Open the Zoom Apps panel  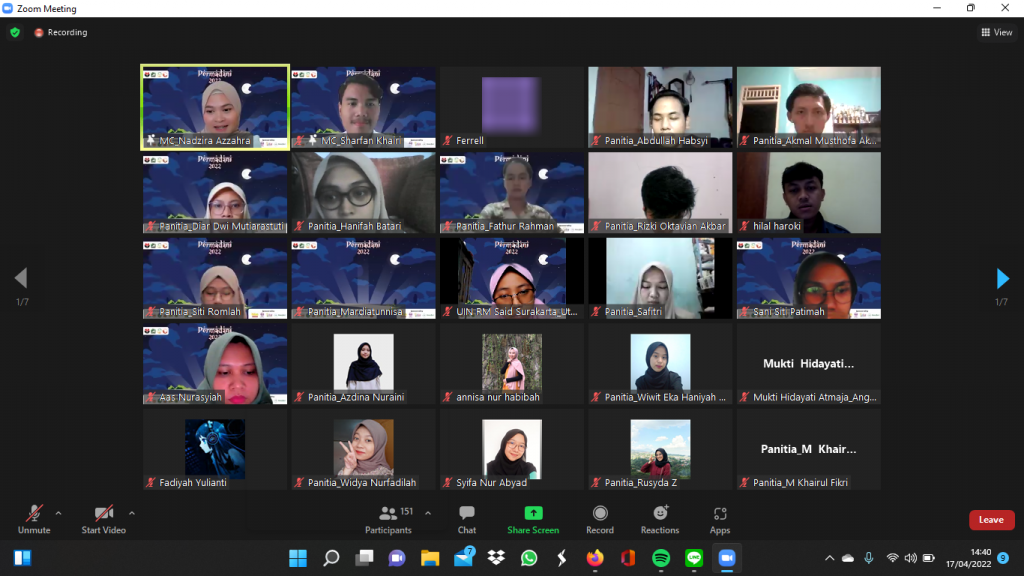(x=720, y=518)
